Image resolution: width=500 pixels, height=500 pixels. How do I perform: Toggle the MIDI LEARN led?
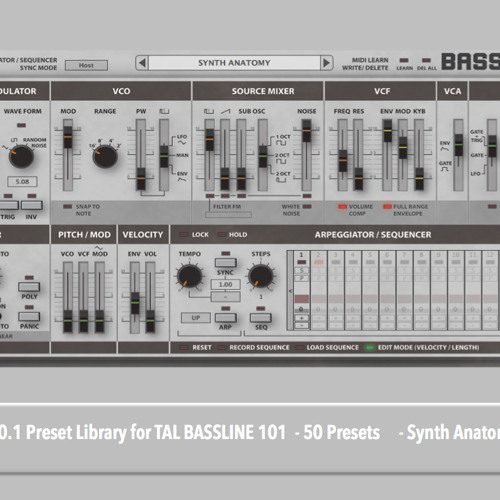[x=404, y=60]
